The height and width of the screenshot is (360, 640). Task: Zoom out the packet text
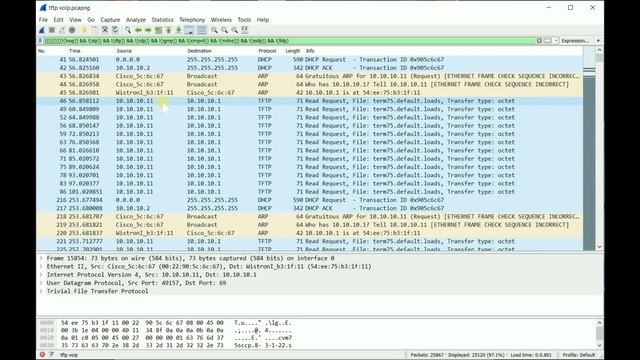(x=224, y=30)
